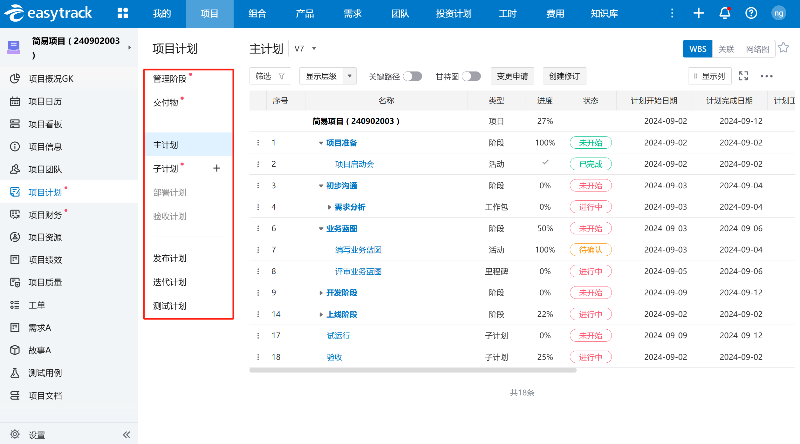Open the three-dots menu beside fullscreen icon
Viewport: 800px width, 444px height.
click(x=766, y=76)
